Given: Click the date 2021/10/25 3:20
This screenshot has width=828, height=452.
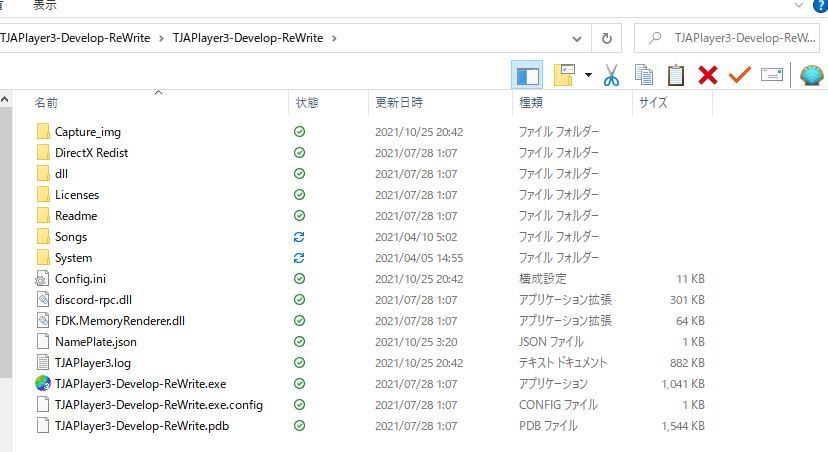Looking at the screenshot, I should [416, 342].
